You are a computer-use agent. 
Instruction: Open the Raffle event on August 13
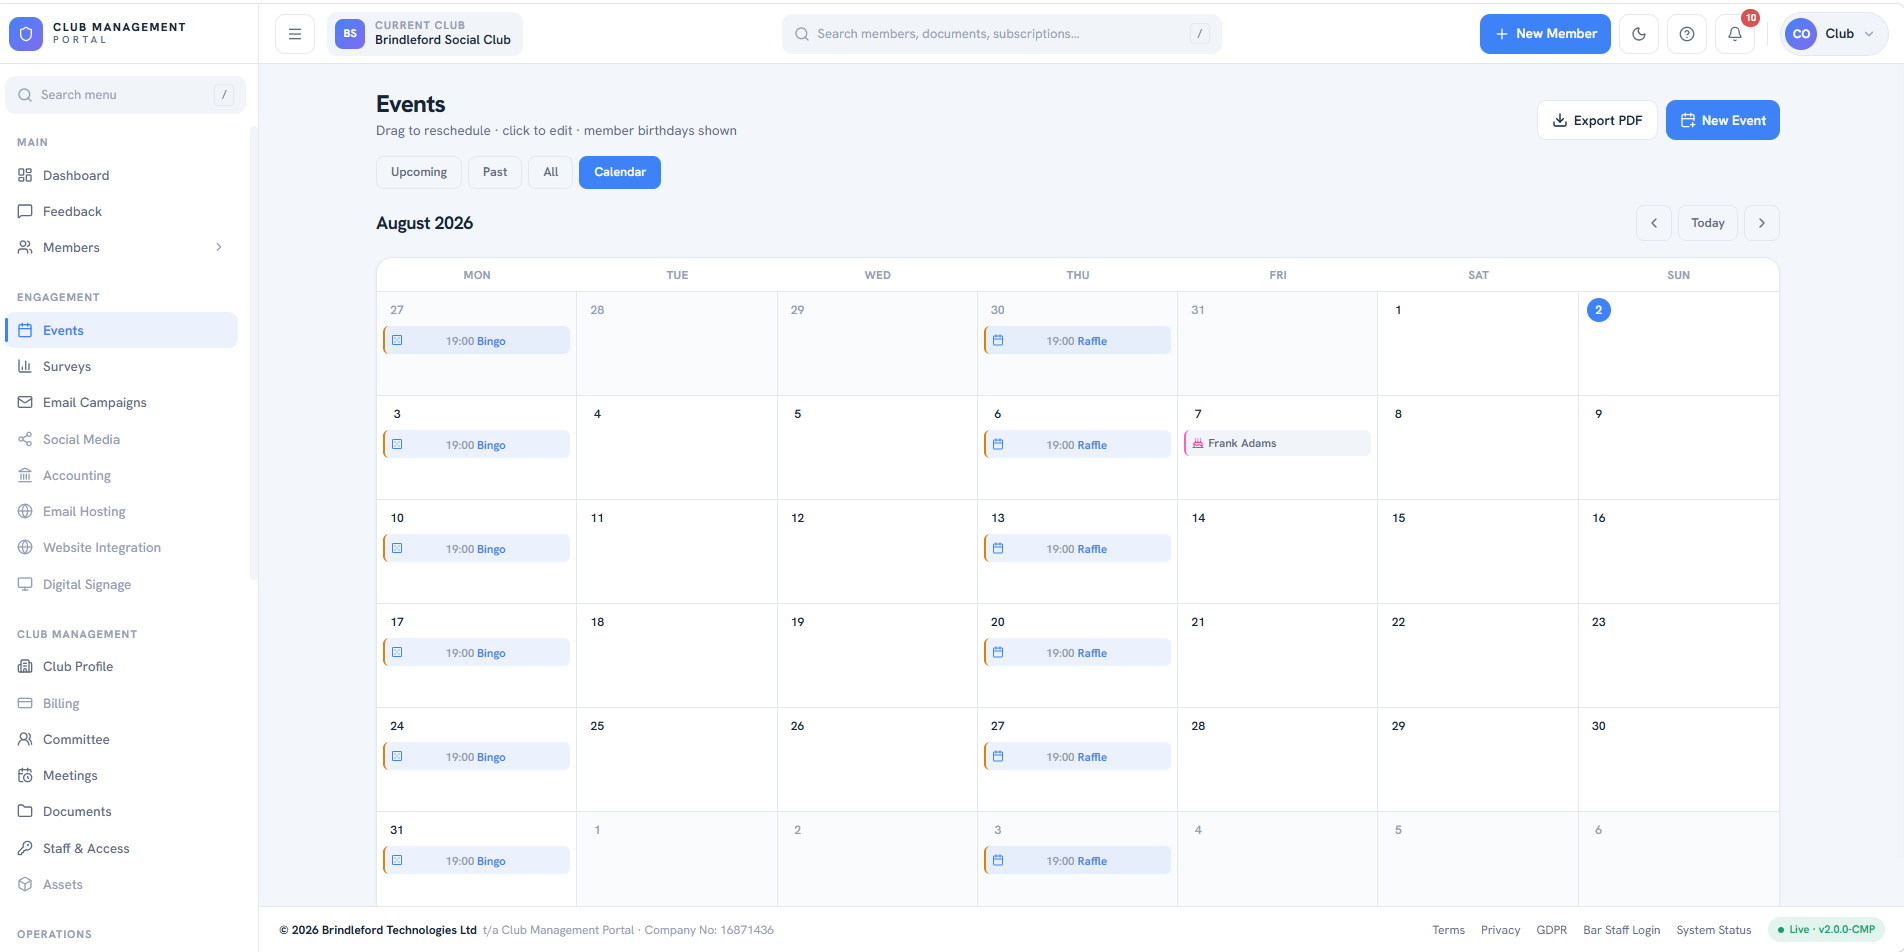[x=1077, y=549]
